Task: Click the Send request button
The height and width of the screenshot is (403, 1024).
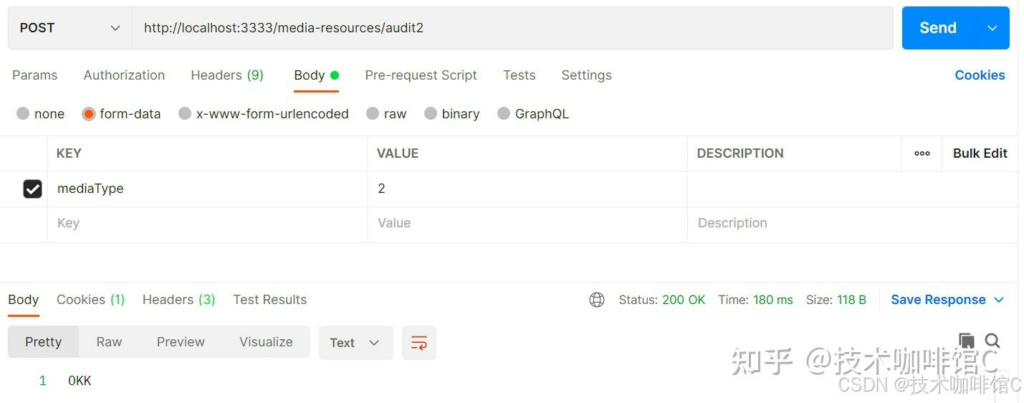Action: point(938,28)
